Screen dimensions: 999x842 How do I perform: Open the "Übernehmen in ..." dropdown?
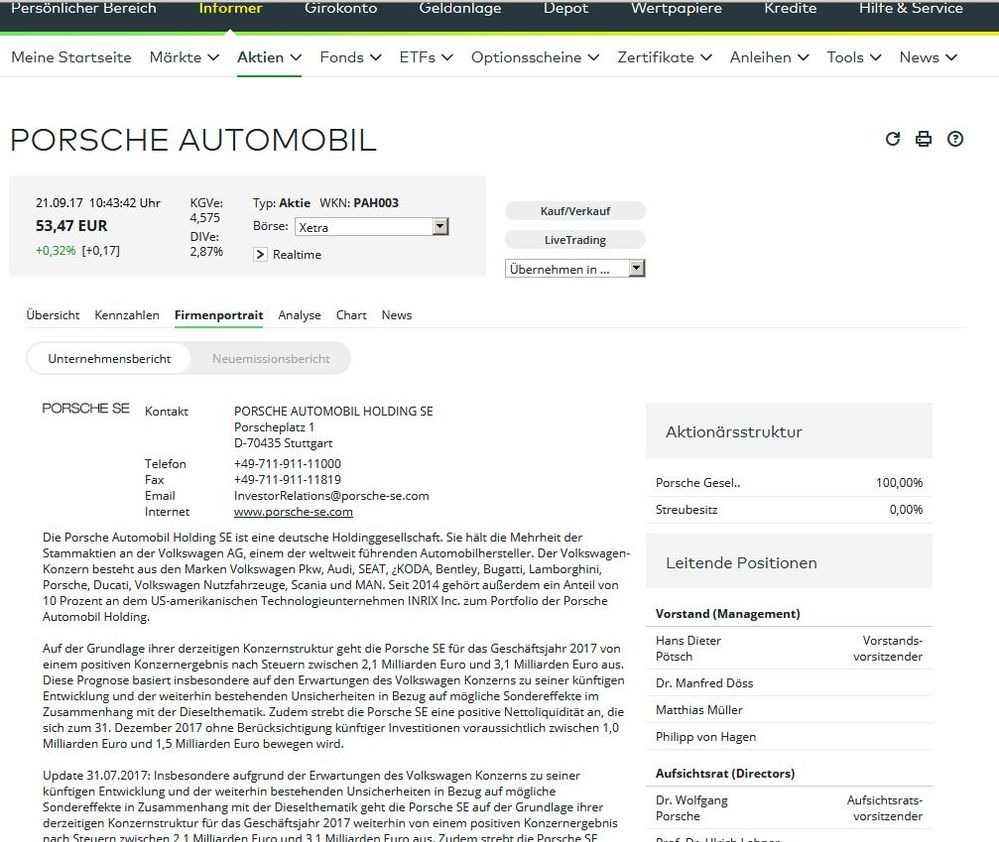[x=636, y=268]
